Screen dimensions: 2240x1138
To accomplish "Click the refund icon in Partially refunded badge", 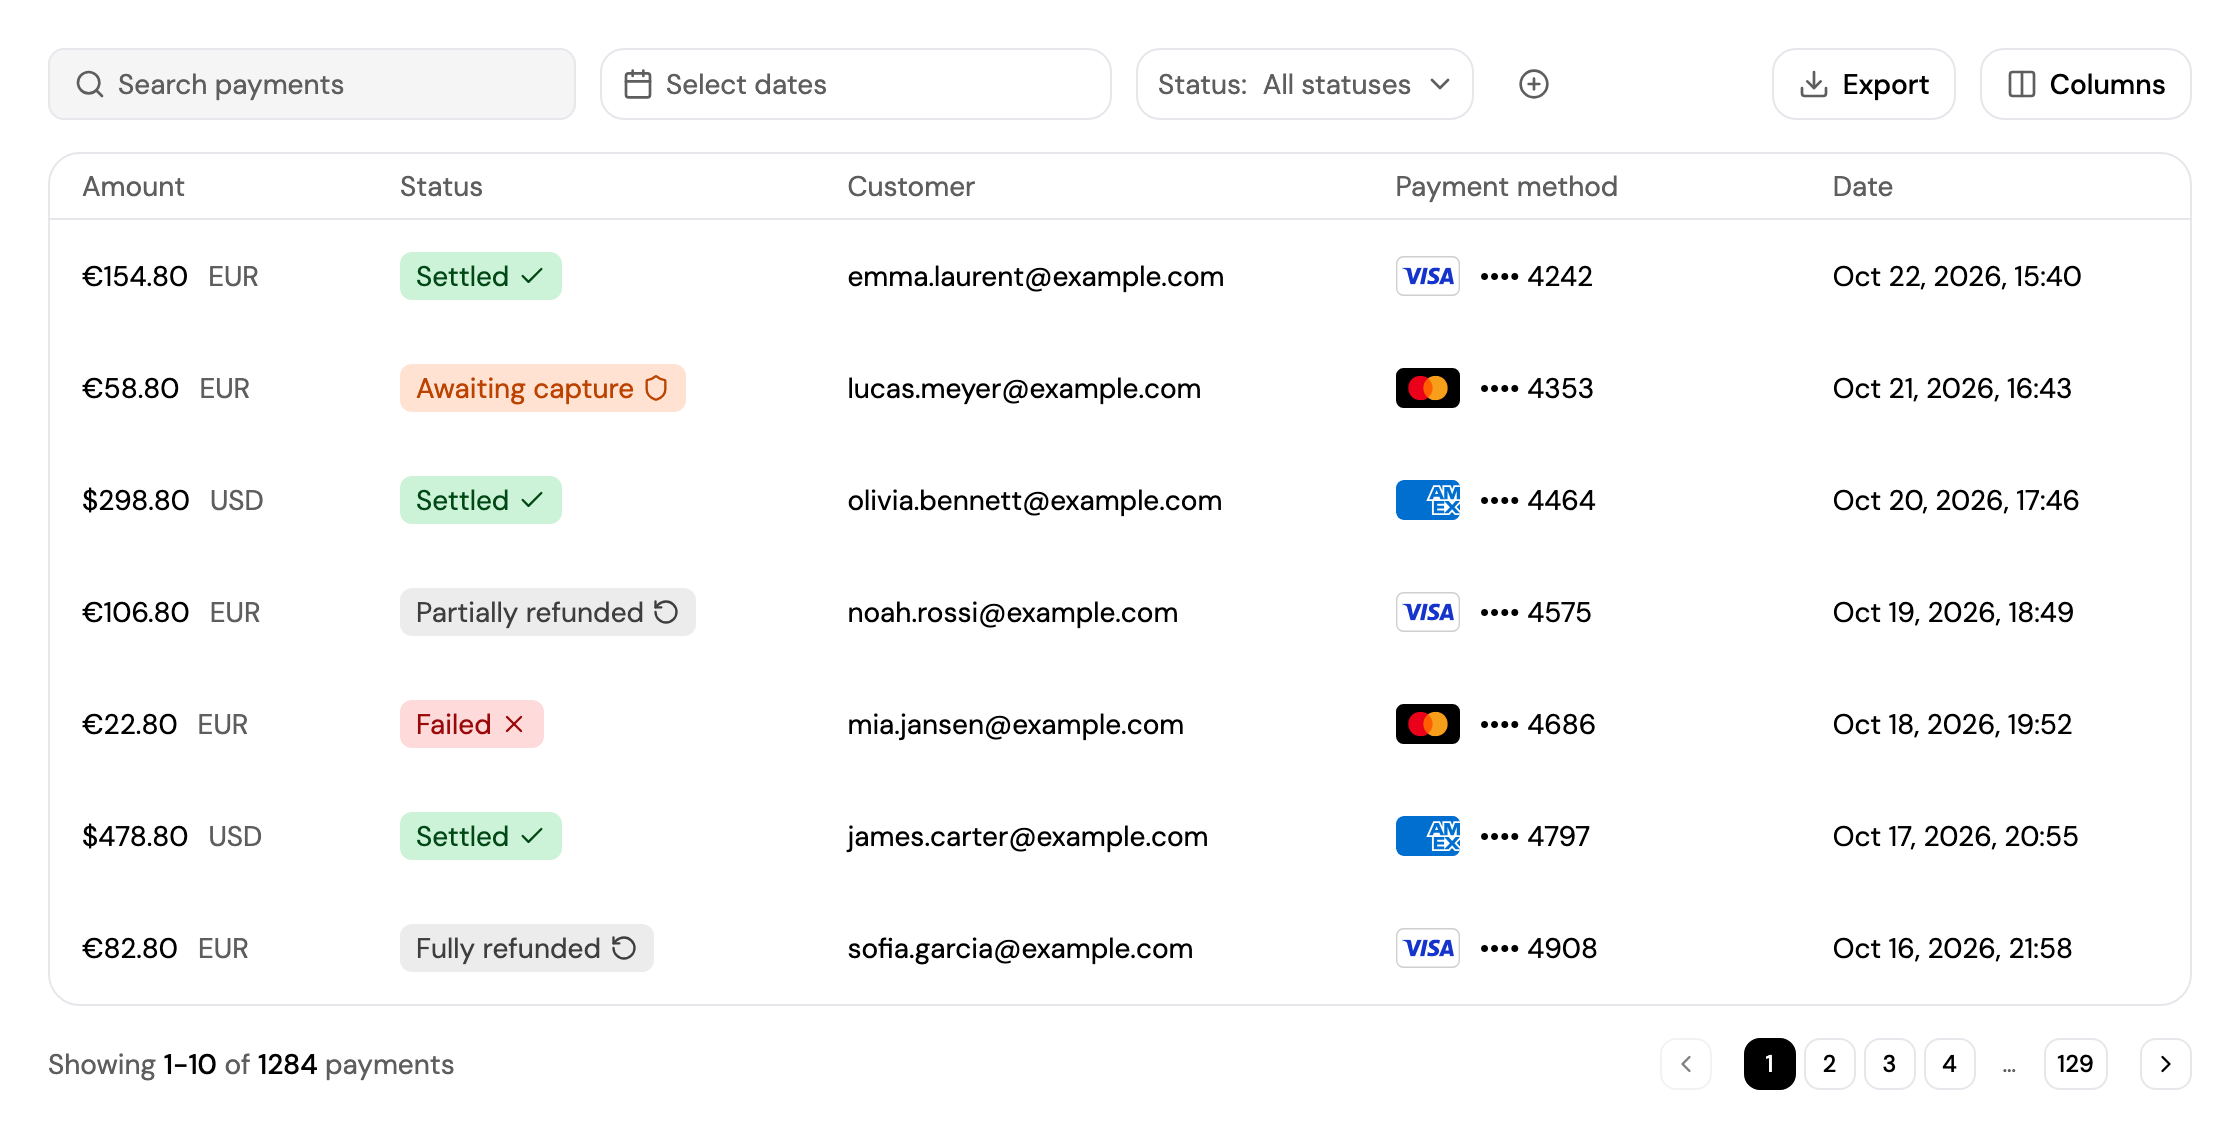I will tap(666, 612).
